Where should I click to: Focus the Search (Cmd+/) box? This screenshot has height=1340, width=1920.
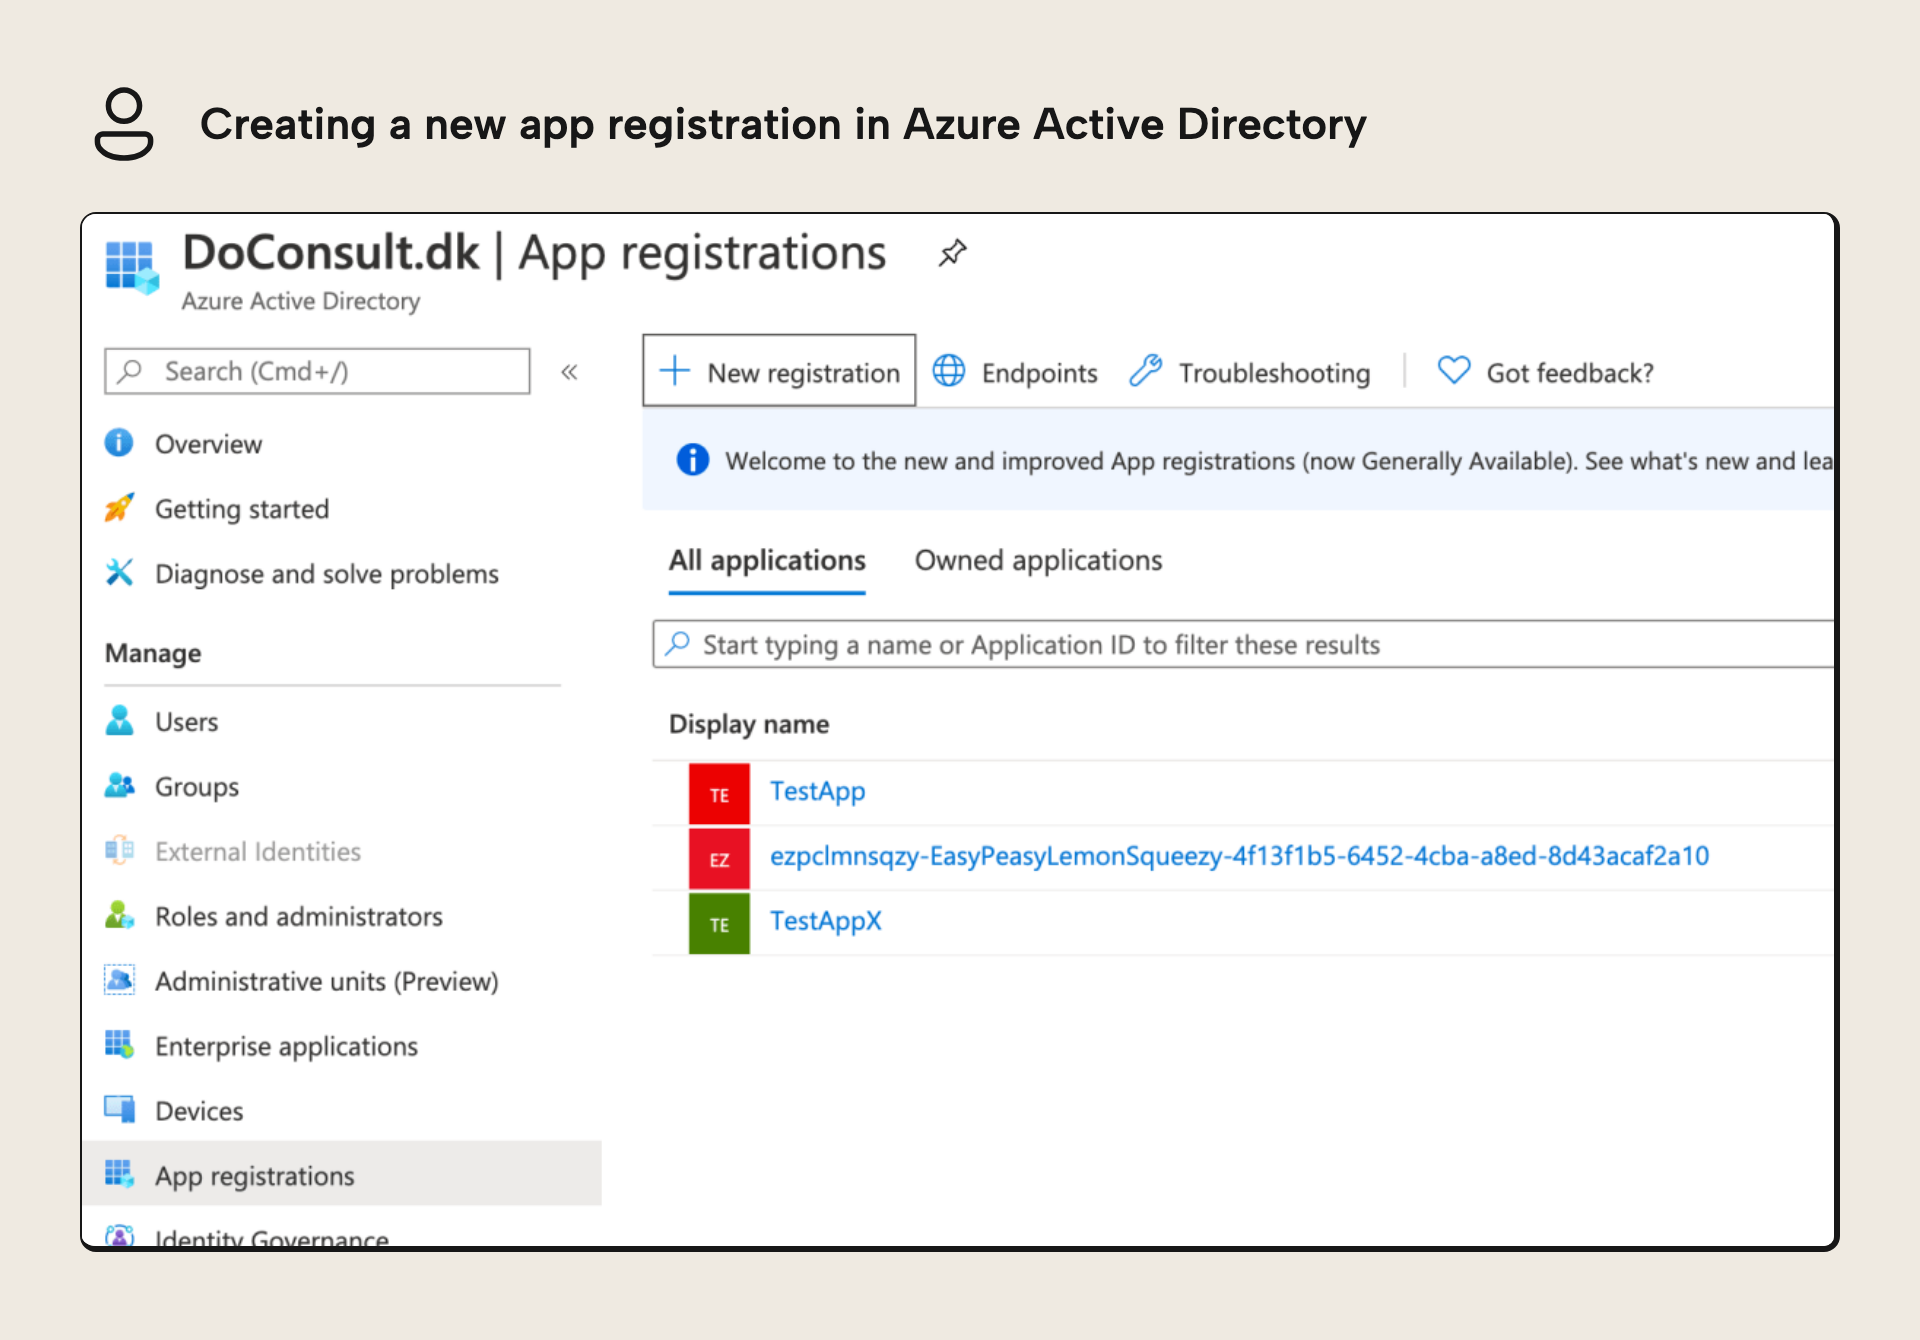[317, 371]
